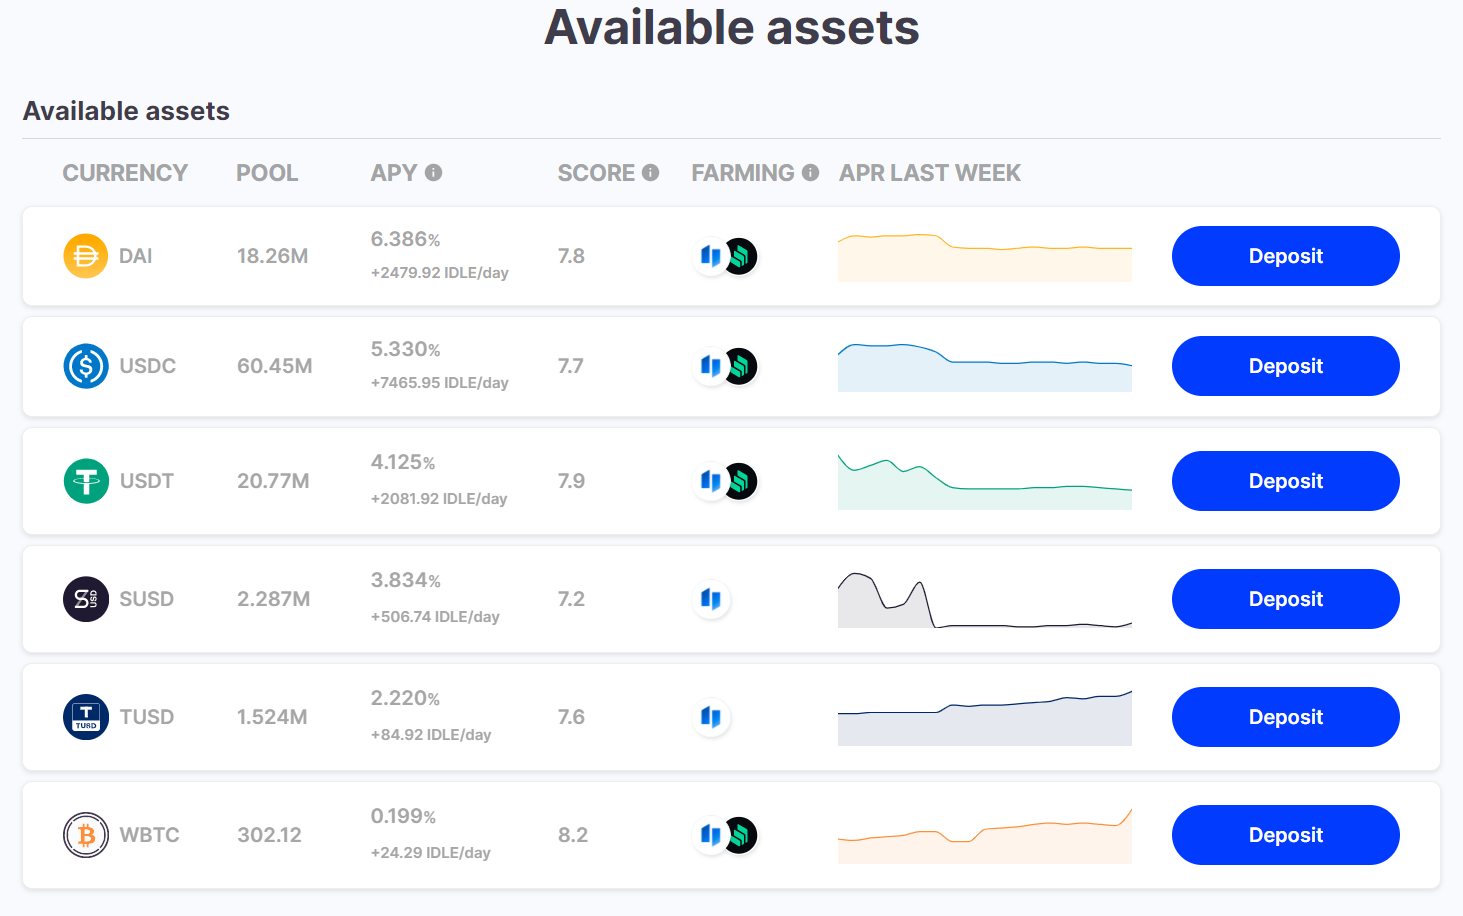Click the DAI currency icon
Image resolution: width=1463 pixels, height=916 pixels.
85,256
